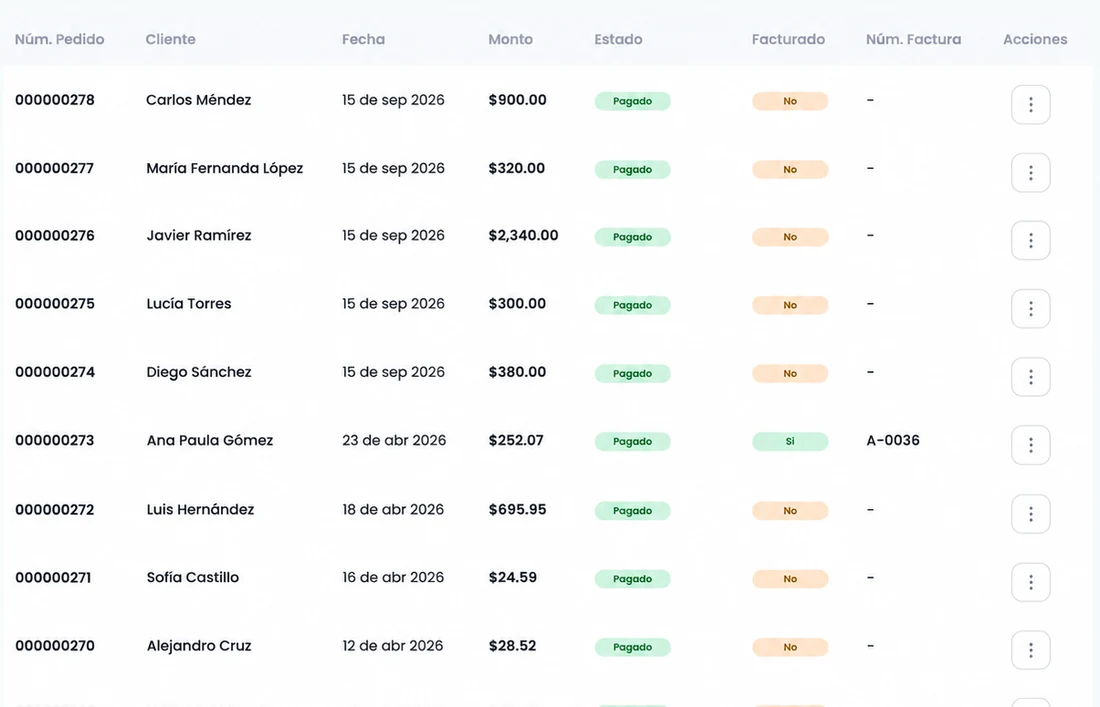Click Pagado badge in Alejandro Cruz row
This screenshot has width=1100, height=707.
point(632,647)
